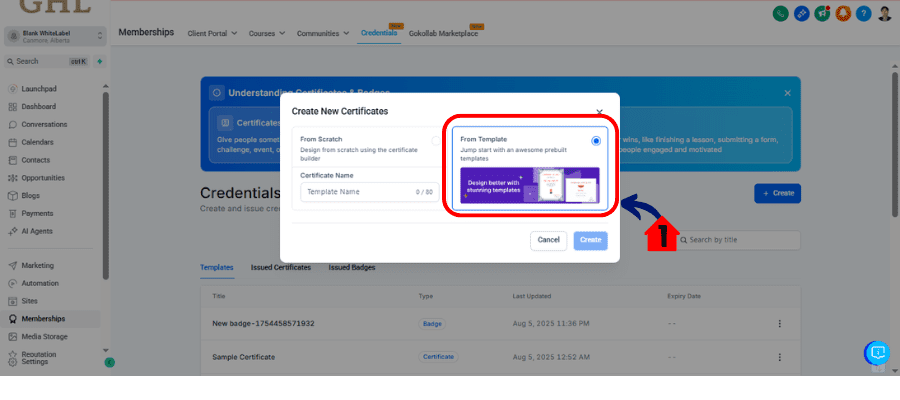The width and height of the screenshot is (900, 400).
Task: Open options menu for New badge row
Action: coord(779,324)
